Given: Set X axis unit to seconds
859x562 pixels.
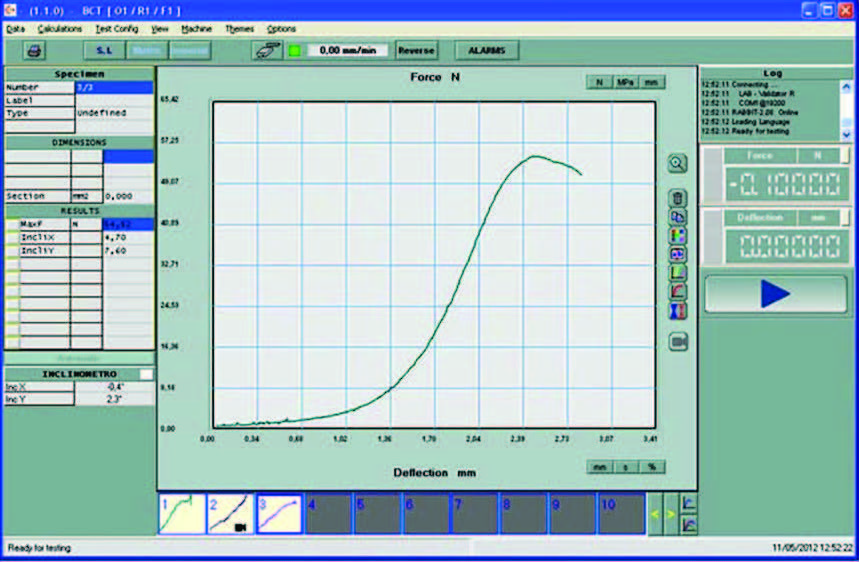Looking at the screenshot, I should [x=627, y=466].
